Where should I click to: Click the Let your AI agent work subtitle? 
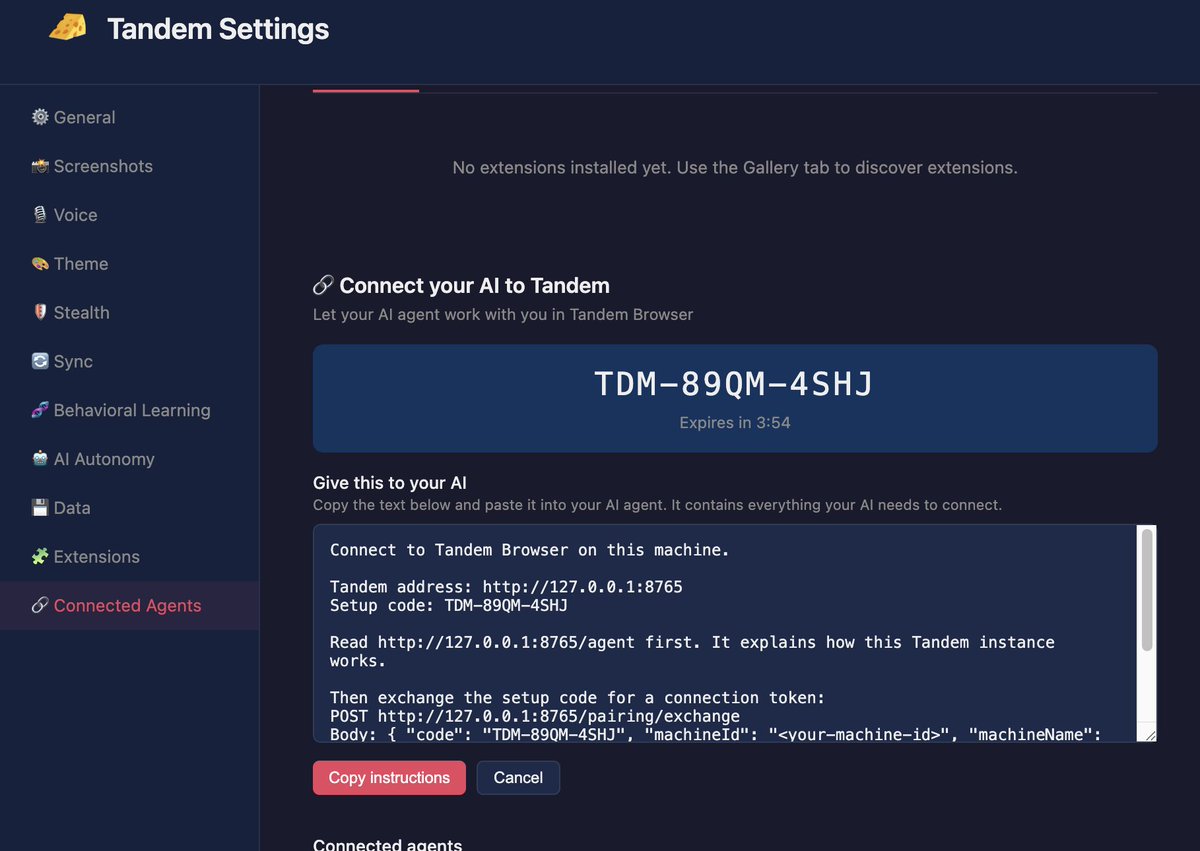(x=503, y=315)
